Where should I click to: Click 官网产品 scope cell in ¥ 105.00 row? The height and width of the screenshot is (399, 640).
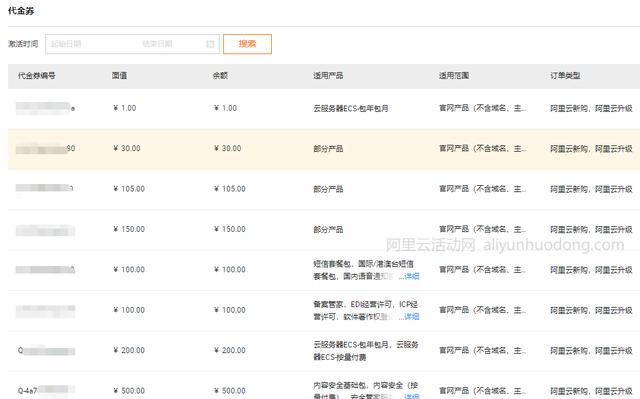(x=482, y=189)
